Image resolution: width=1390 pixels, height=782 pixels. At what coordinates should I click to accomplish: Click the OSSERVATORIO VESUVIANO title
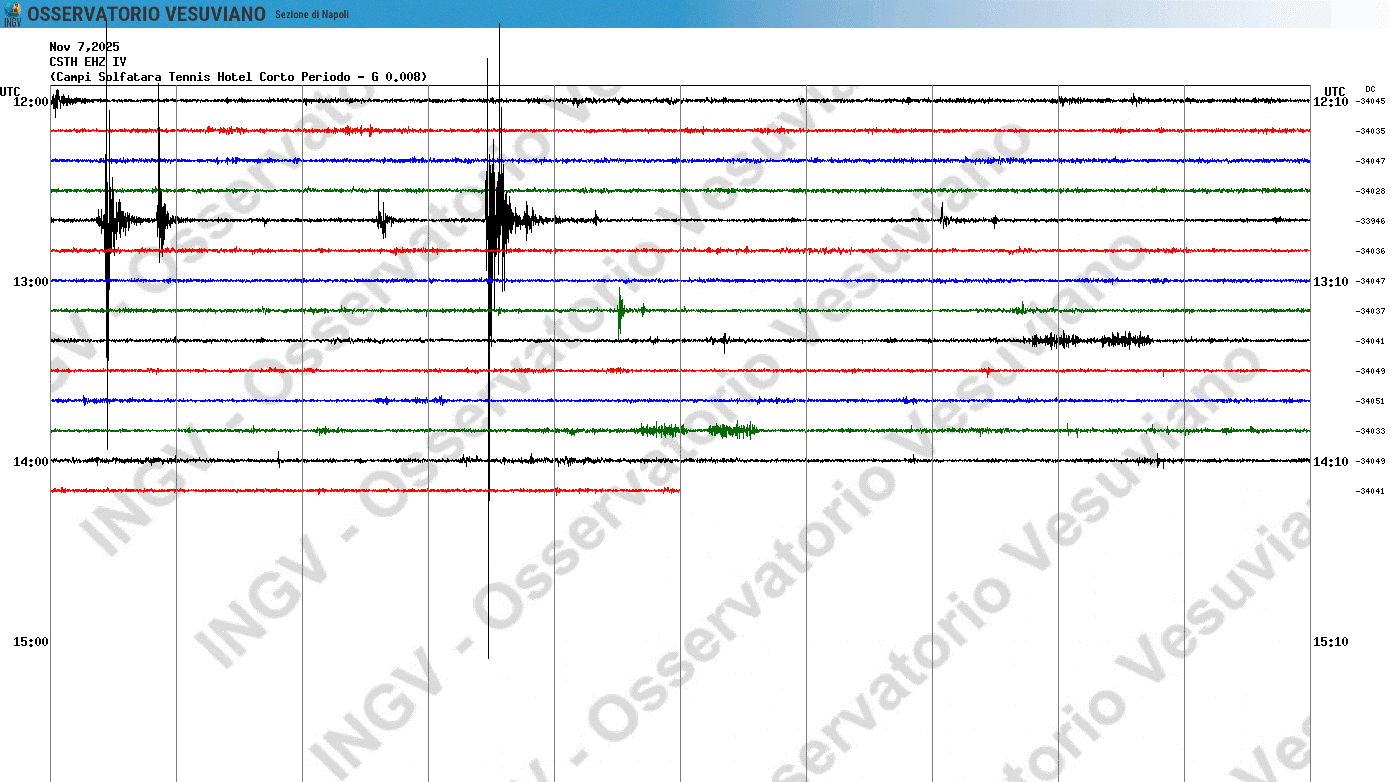(x=146, y=14)
